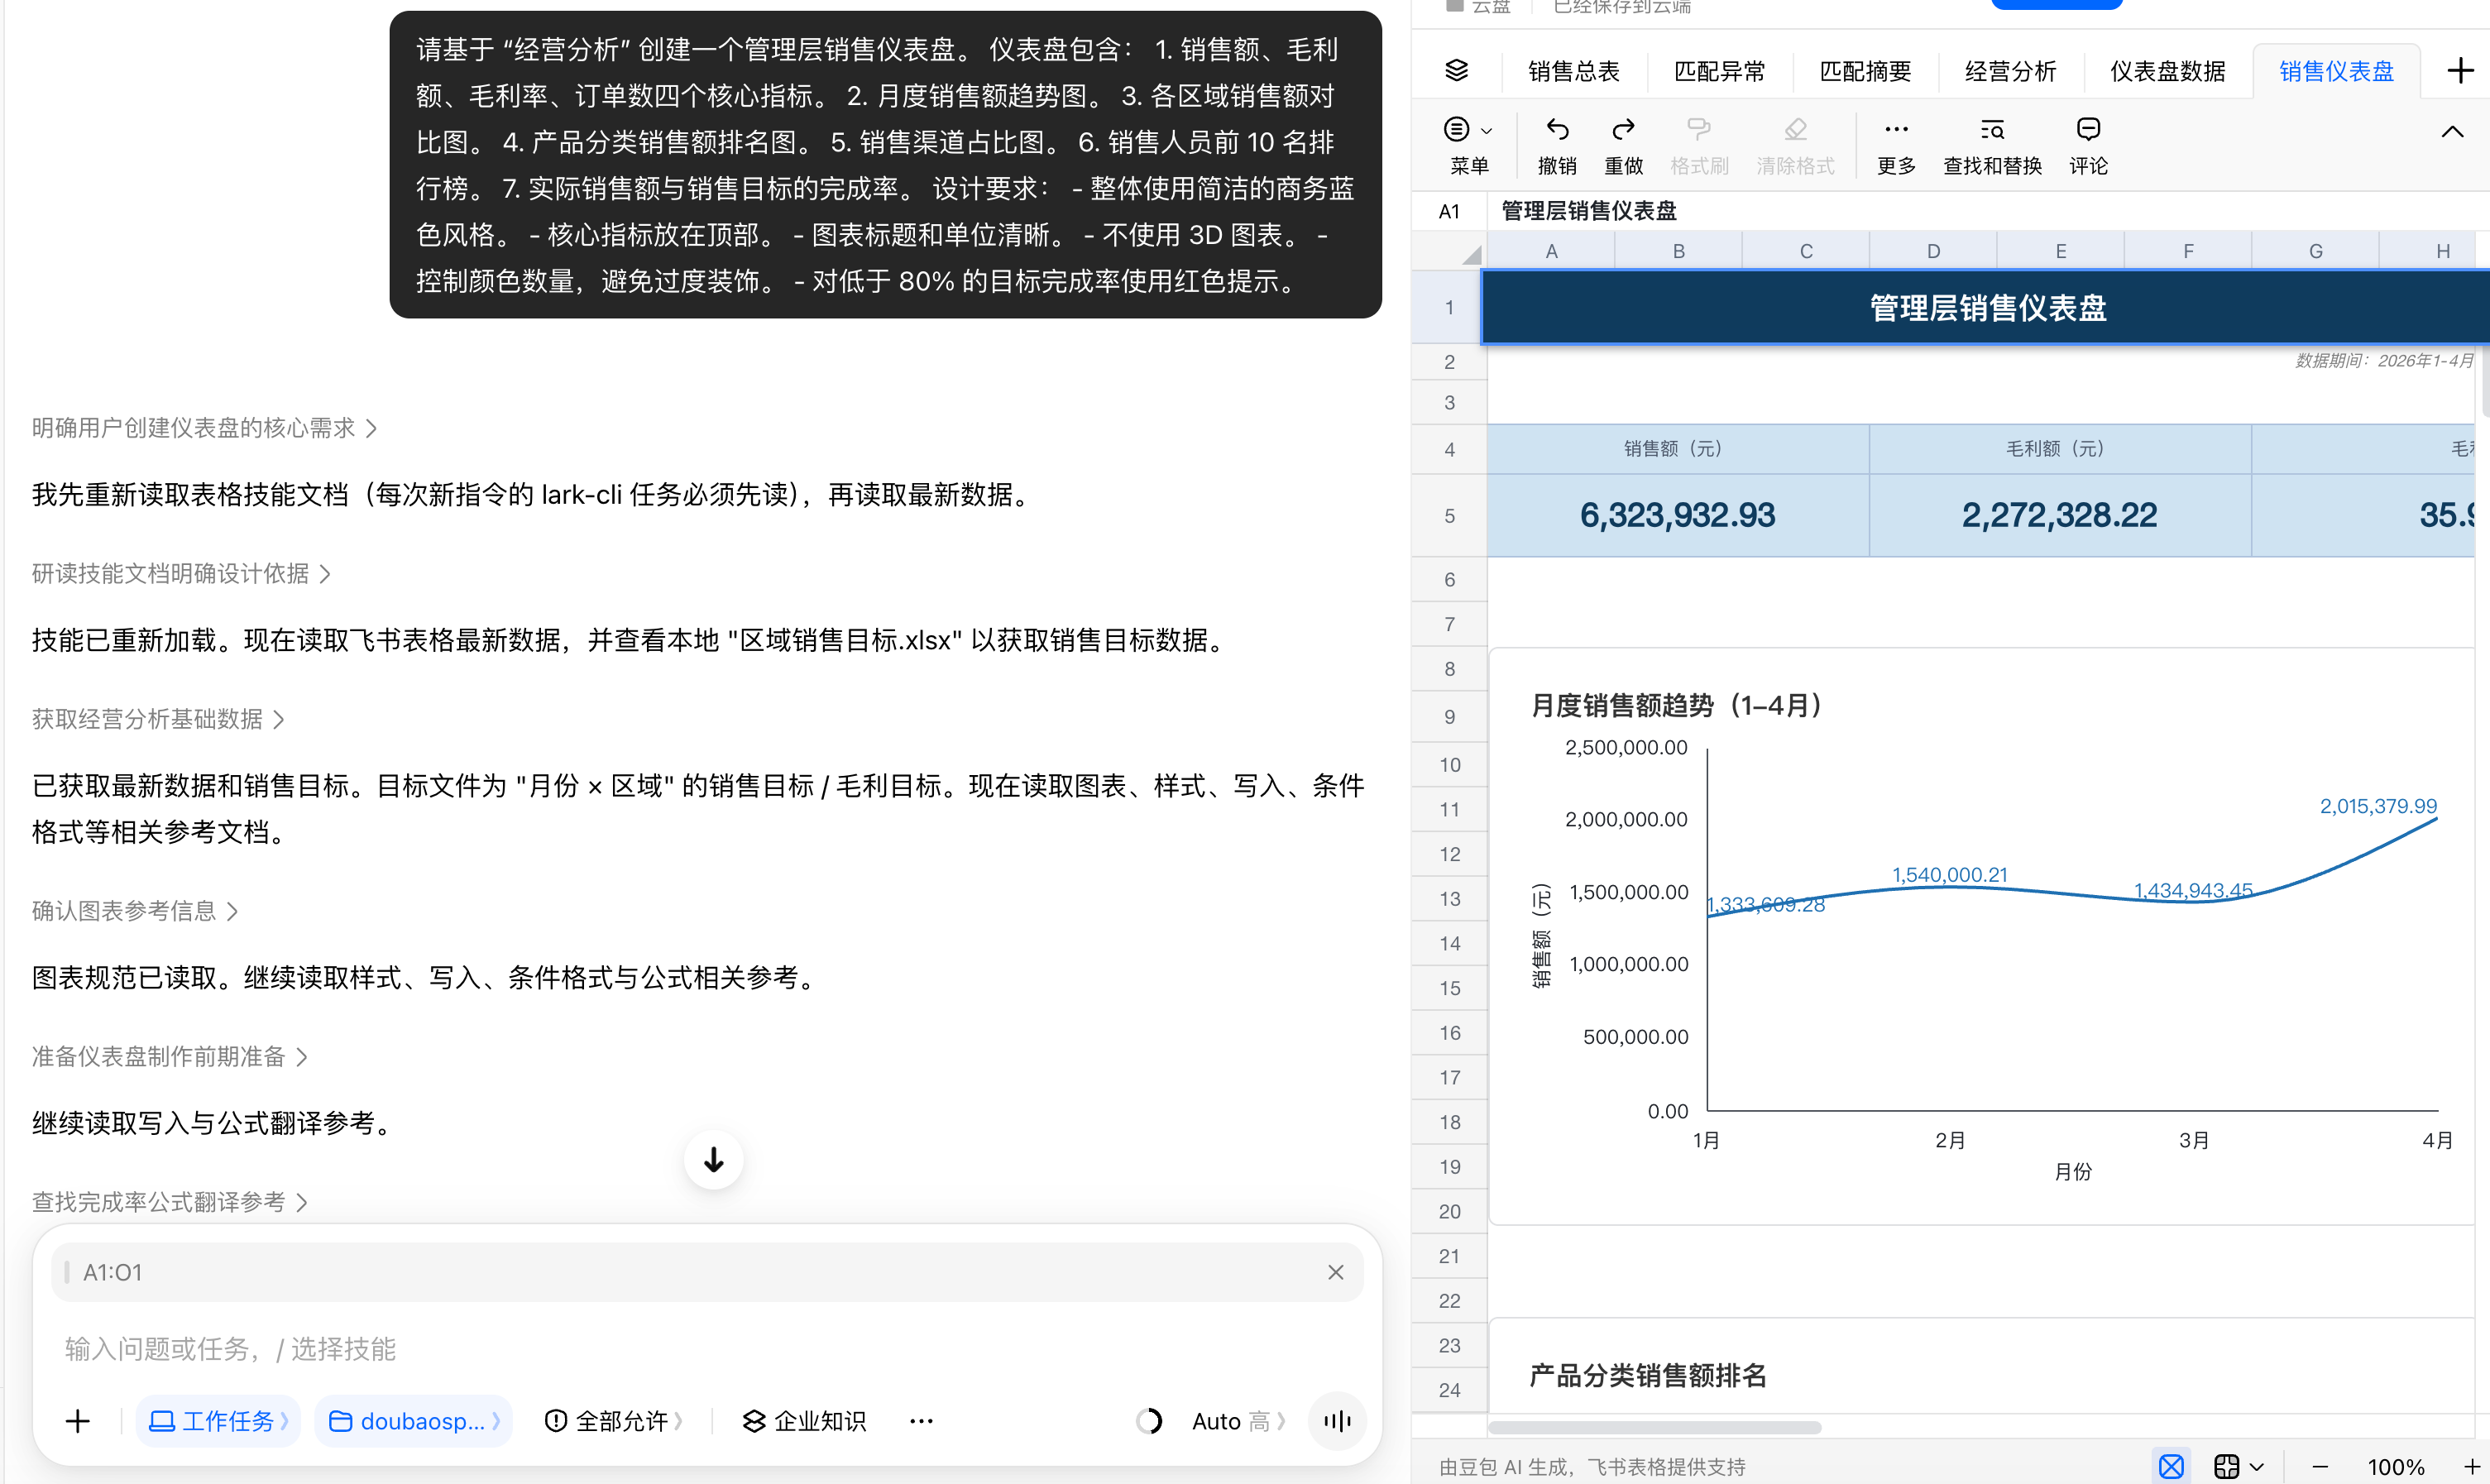
Task: Click the message input field
Action: 707,1349
